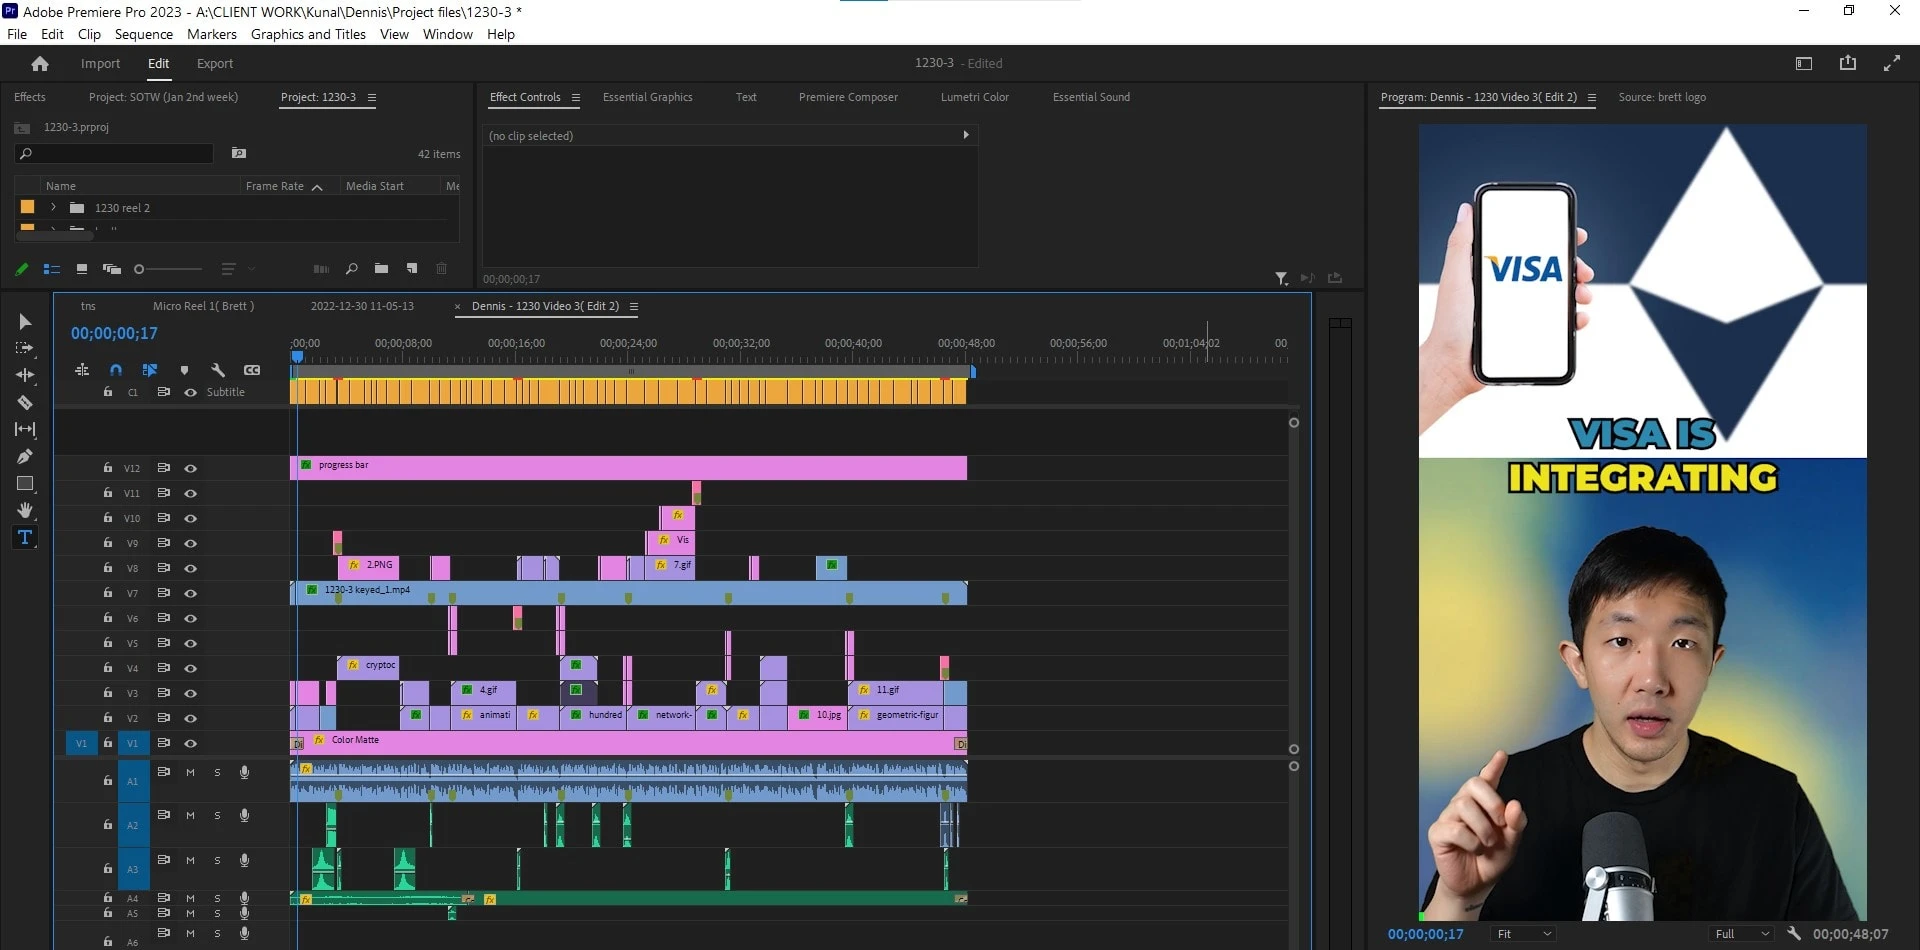Click project writable pencil icon
This screenshot has height=950, width=1920.
point(22,269)
